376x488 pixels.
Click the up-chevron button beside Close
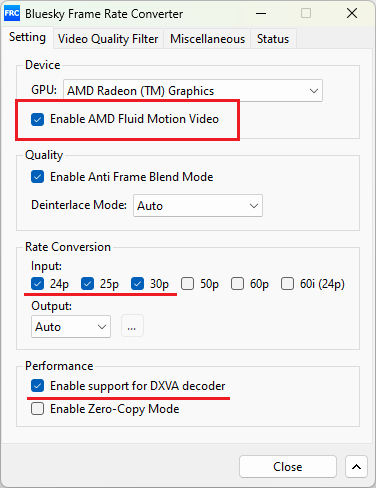coord(356,467)
